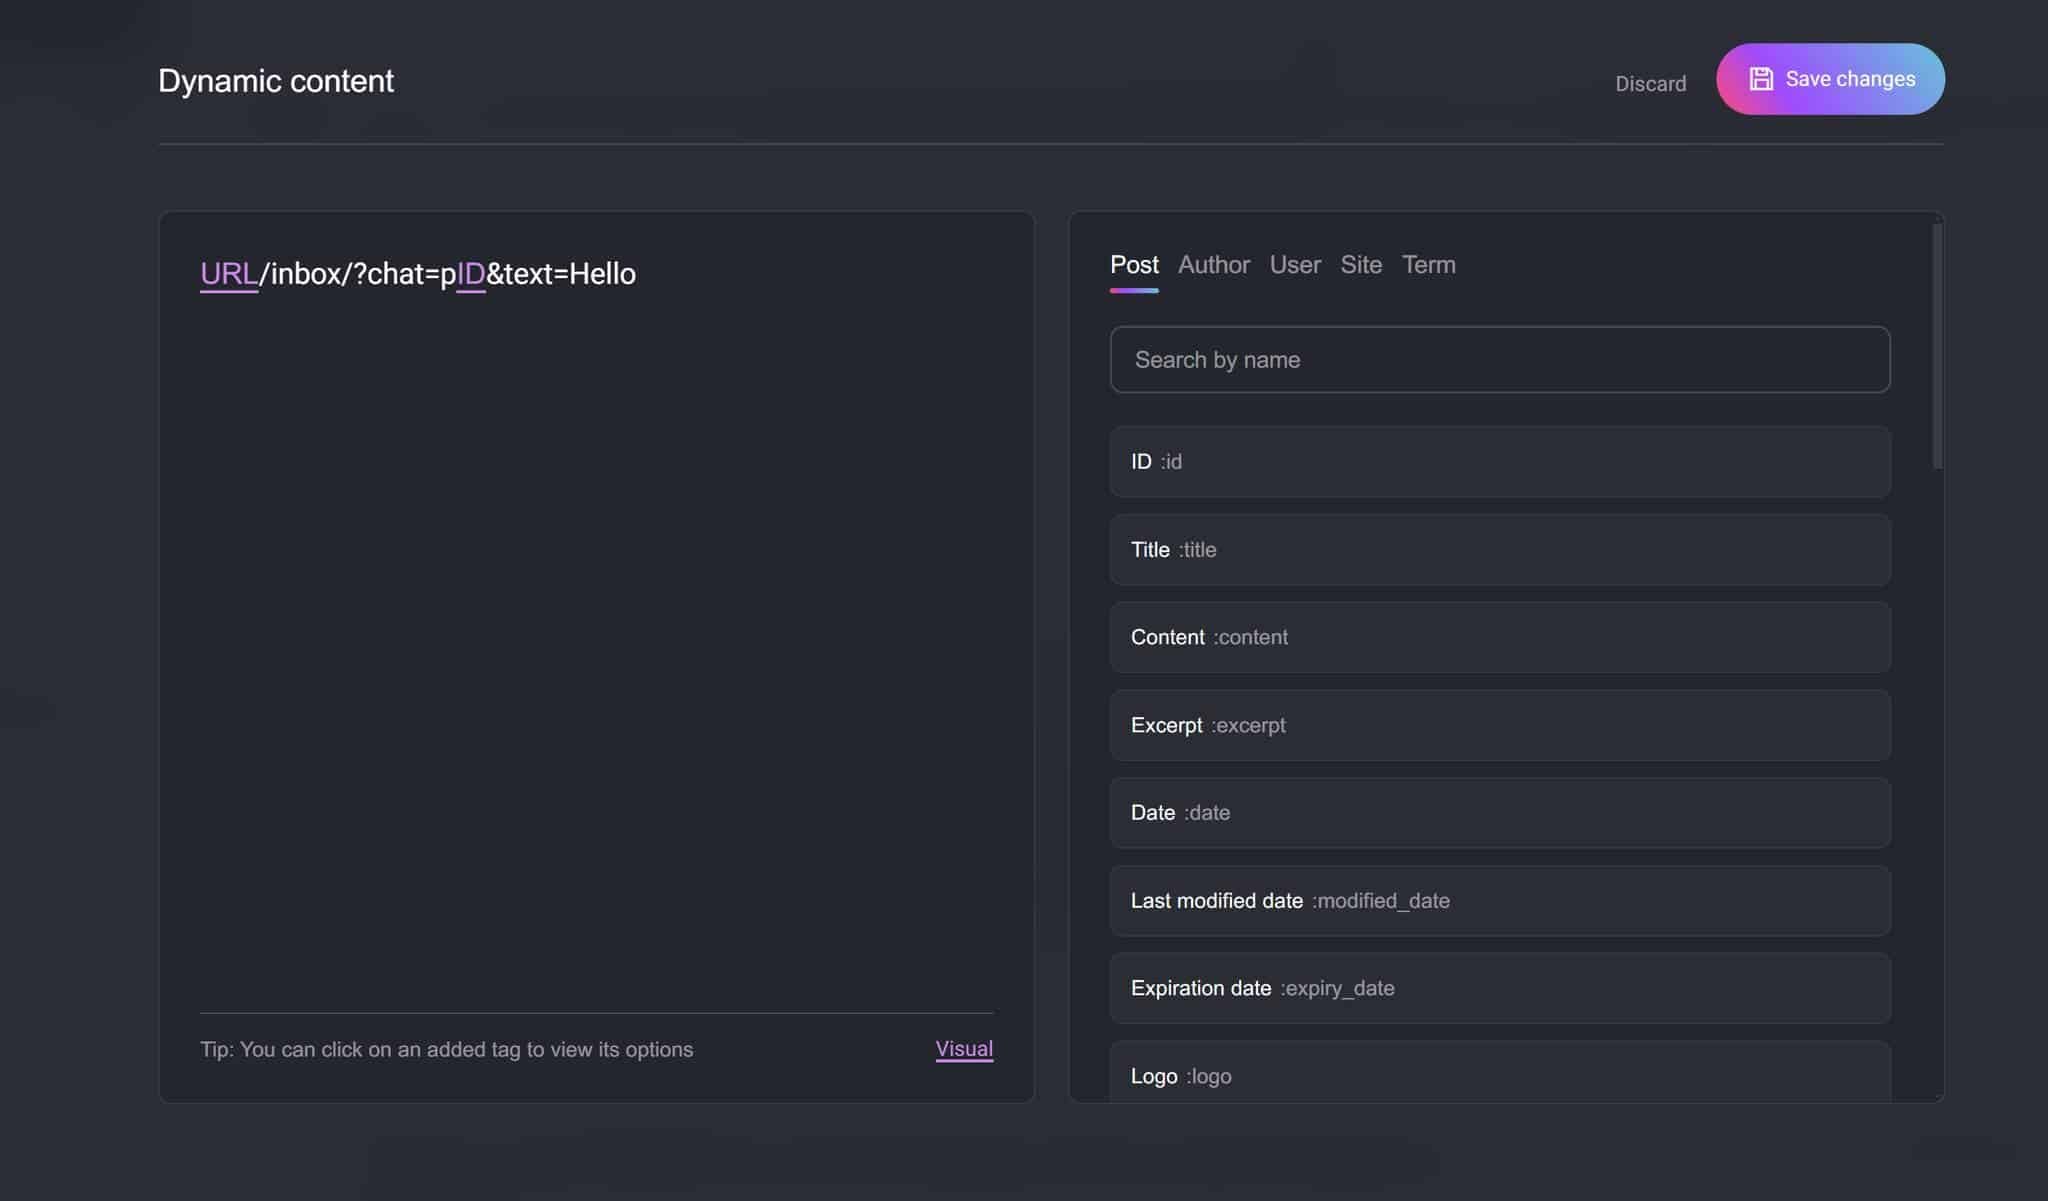Insert the ID :id tag
This screenshot has width=2048, height=1201.
click(x=1499, y=461)
